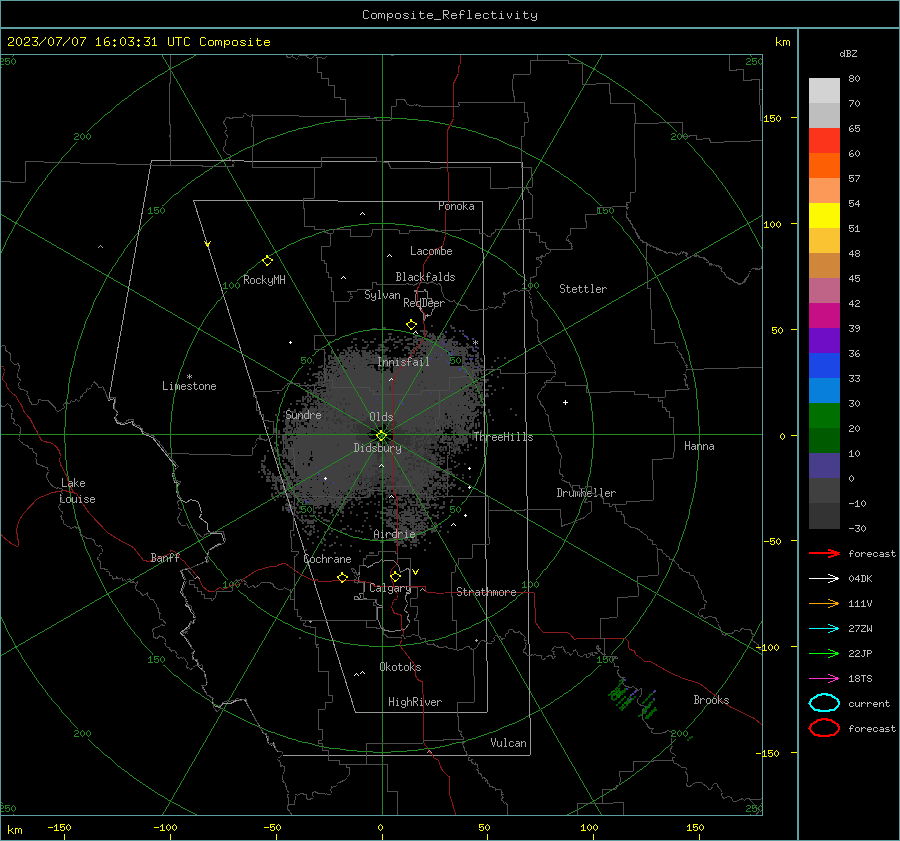Screen dimensions: 900x841
Task: Click the Calgary city label
Action: coord(390,588)
